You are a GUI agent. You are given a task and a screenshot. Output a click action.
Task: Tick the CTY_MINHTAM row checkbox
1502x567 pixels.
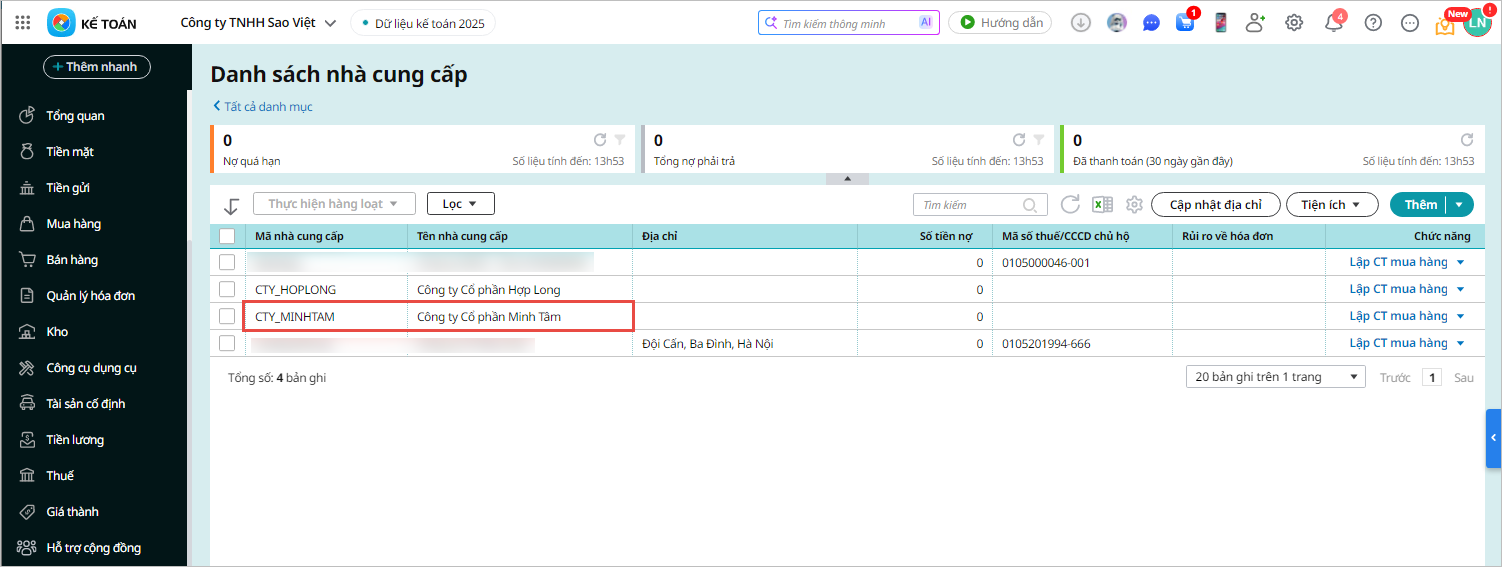227,316
